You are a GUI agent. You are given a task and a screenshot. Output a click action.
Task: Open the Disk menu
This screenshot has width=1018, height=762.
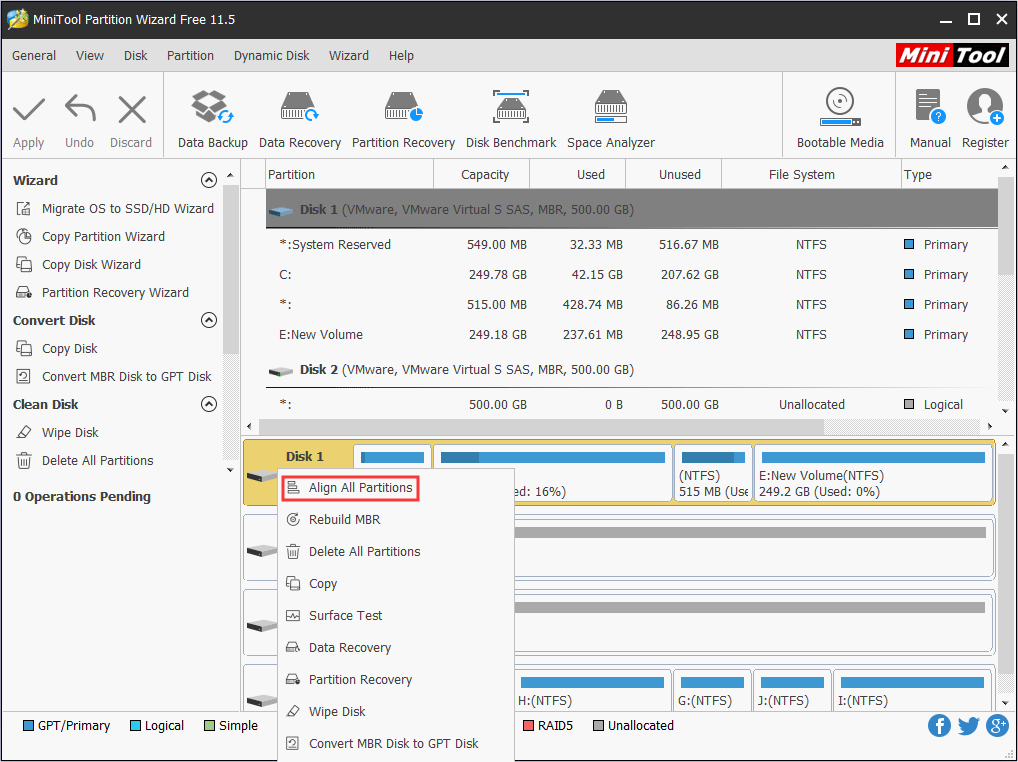tap(136, 56)
